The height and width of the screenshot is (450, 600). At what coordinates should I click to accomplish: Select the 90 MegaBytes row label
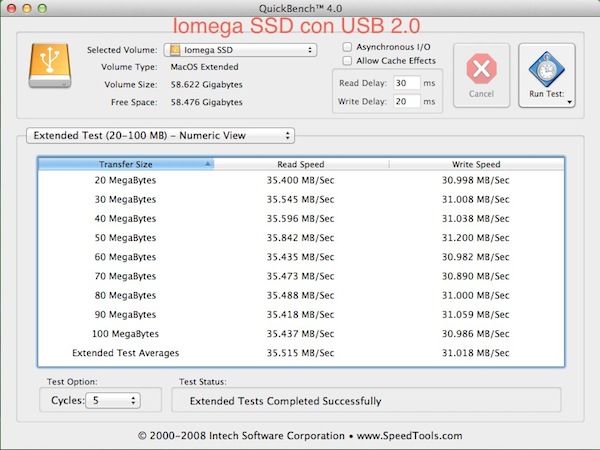[x=126, y=315]
